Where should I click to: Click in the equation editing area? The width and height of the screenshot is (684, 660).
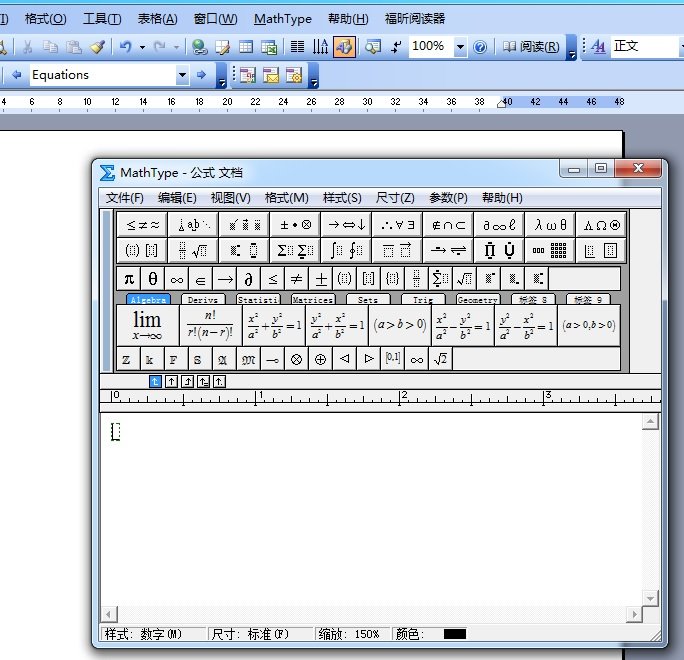tap(380, 510)
